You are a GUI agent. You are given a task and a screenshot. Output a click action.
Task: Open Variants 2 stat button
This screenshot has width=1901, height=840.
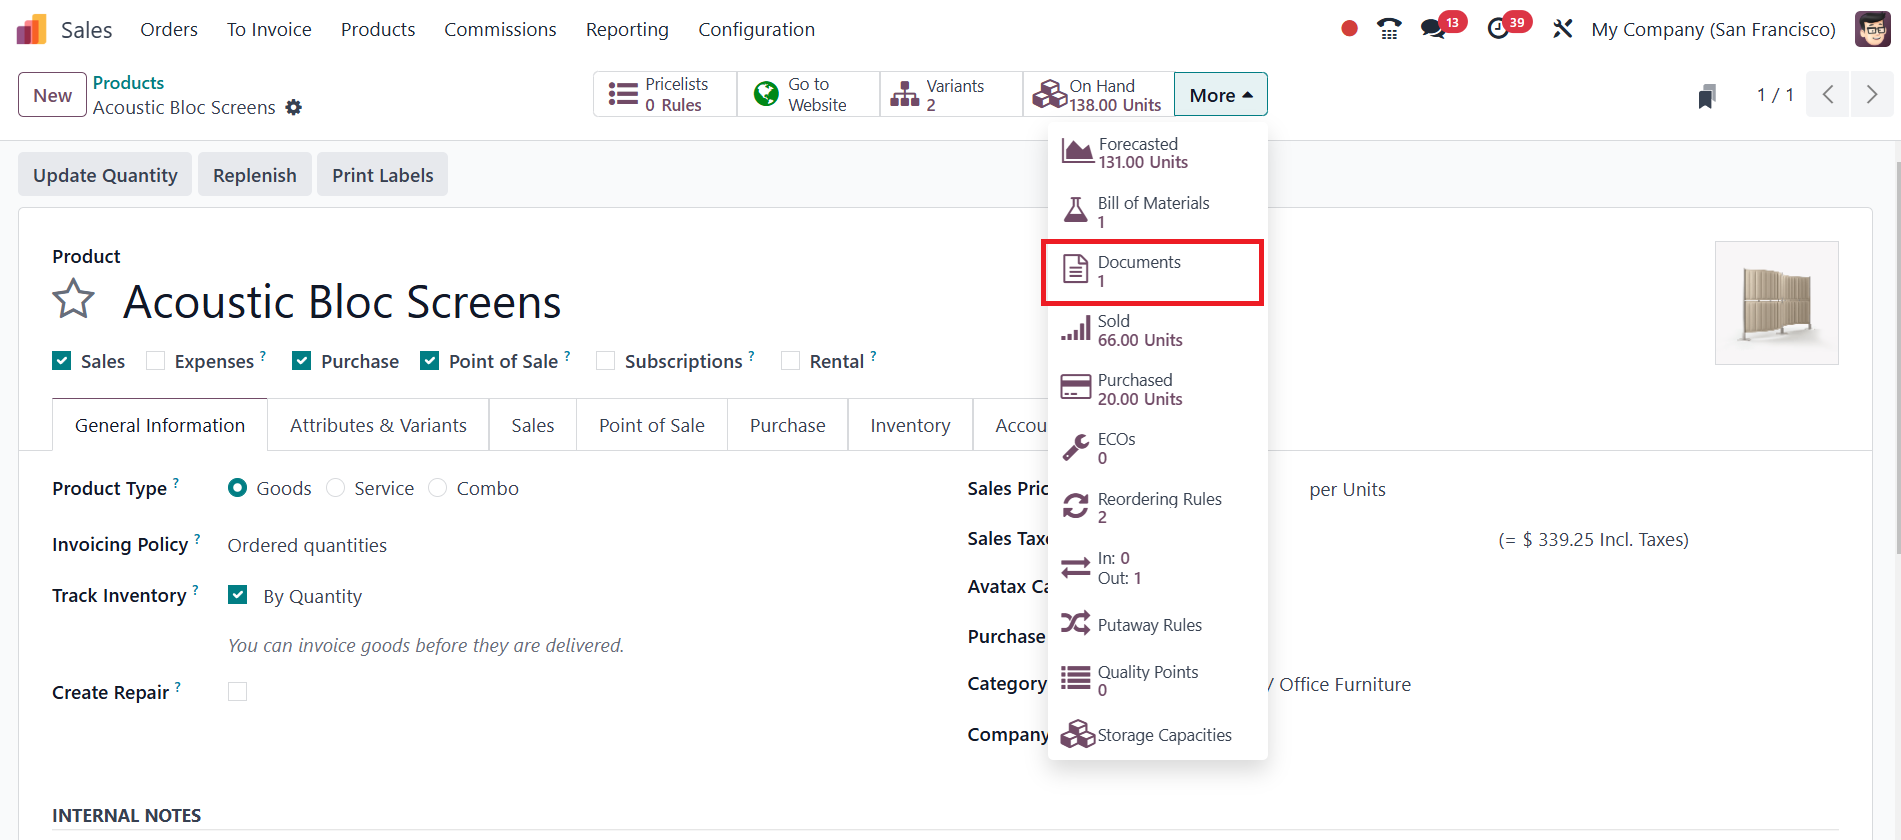[x=951, y=95]
